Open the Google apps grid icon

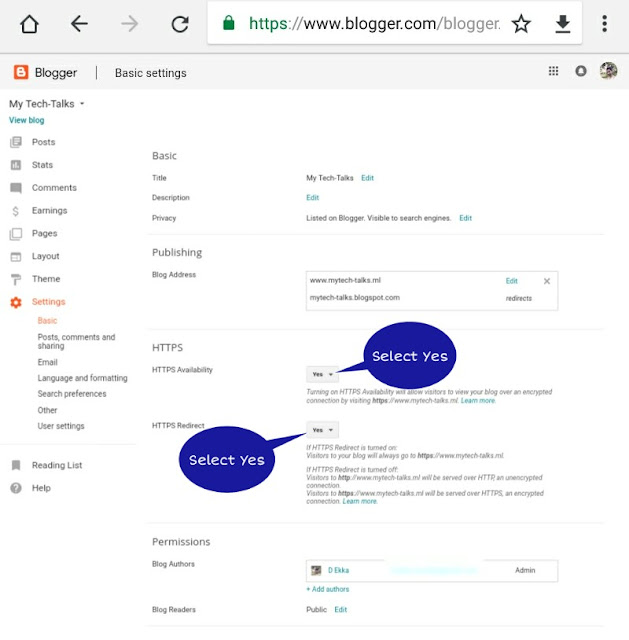click(x=554, y=71)
